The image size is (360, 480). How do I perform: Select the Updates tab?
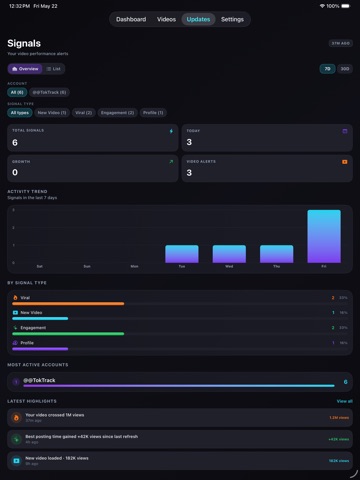[x=198, y=19]
